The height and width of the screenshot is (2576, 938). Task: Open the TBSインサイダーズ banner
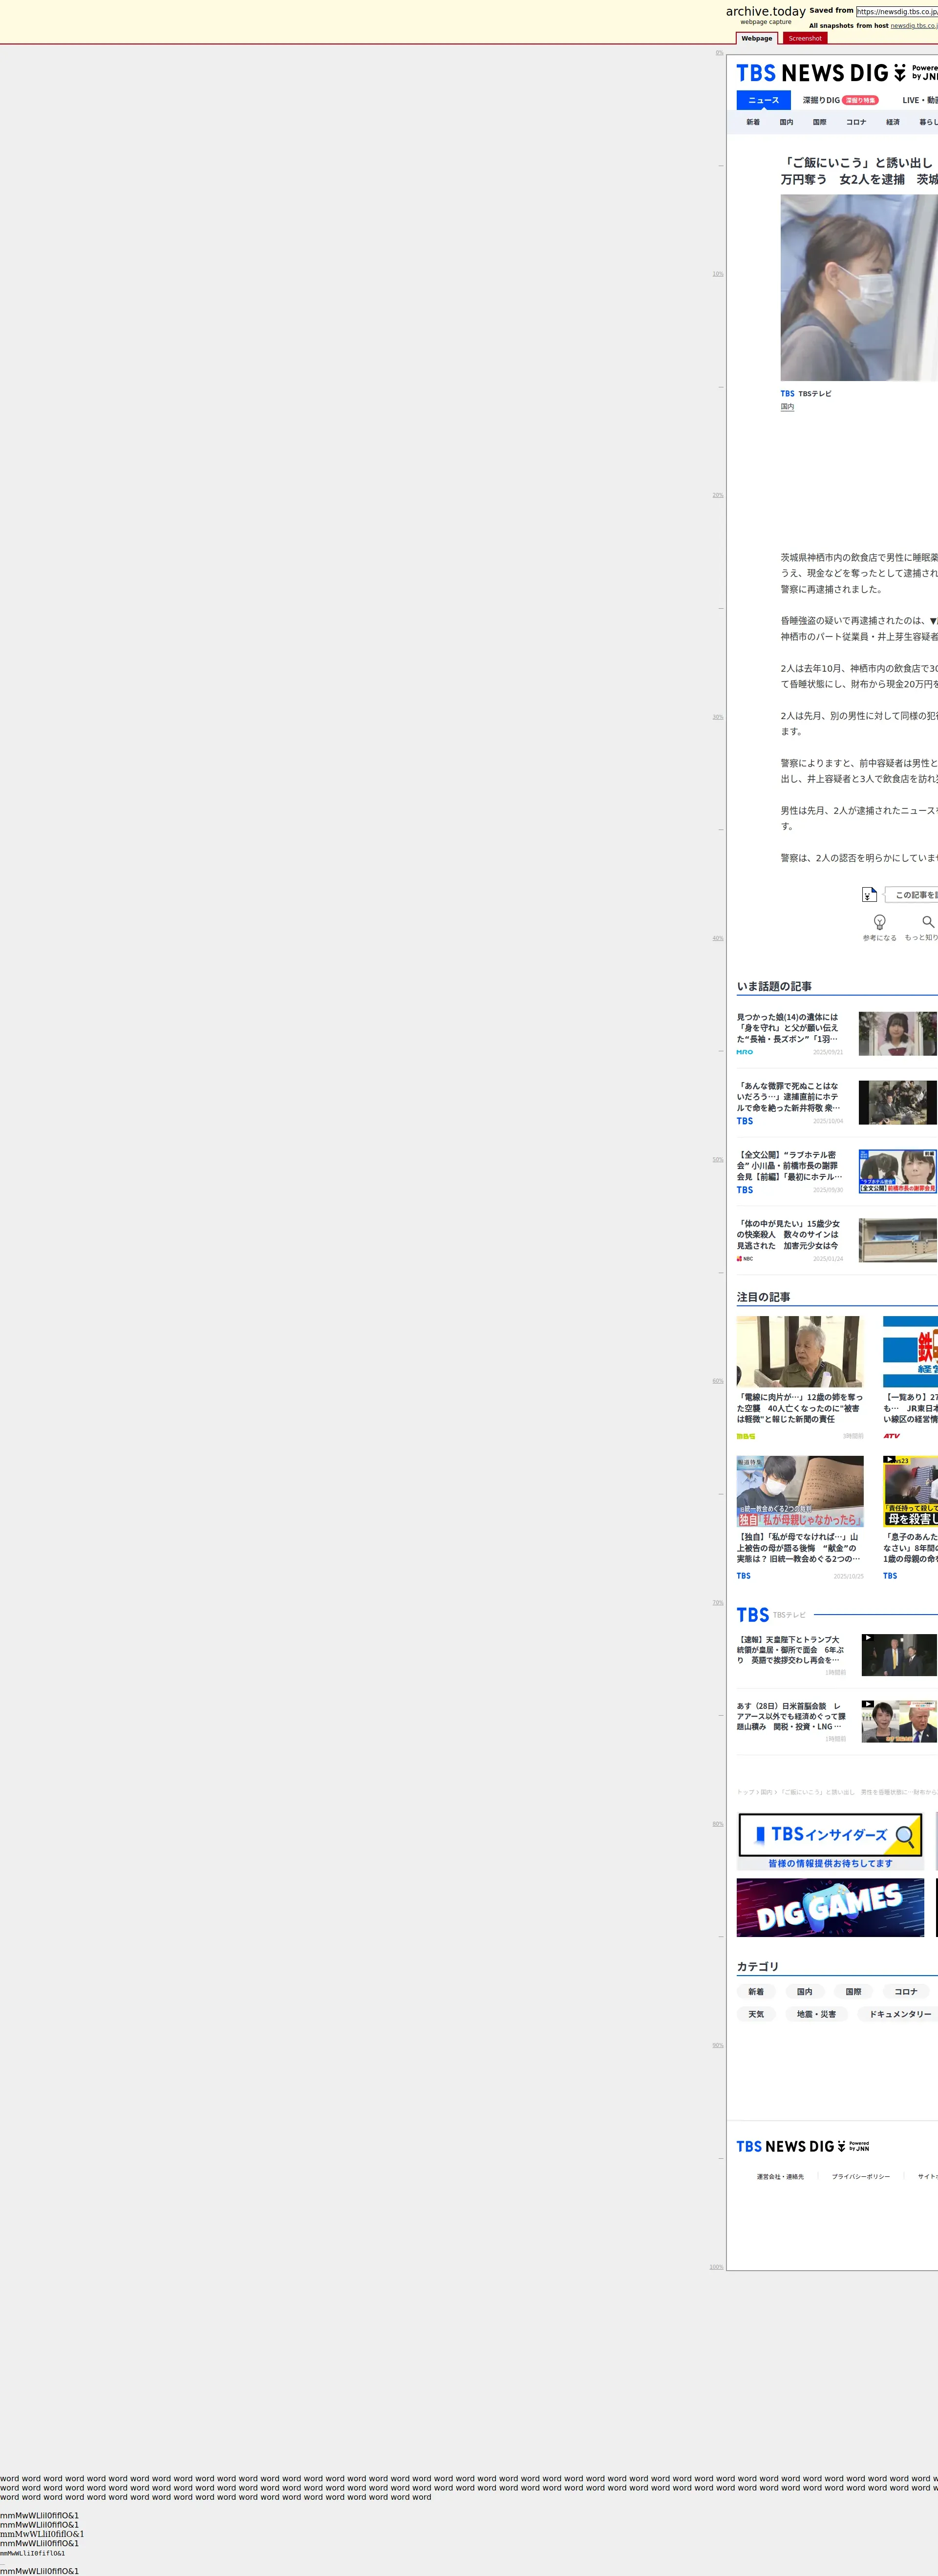(x=830, y=1841)
